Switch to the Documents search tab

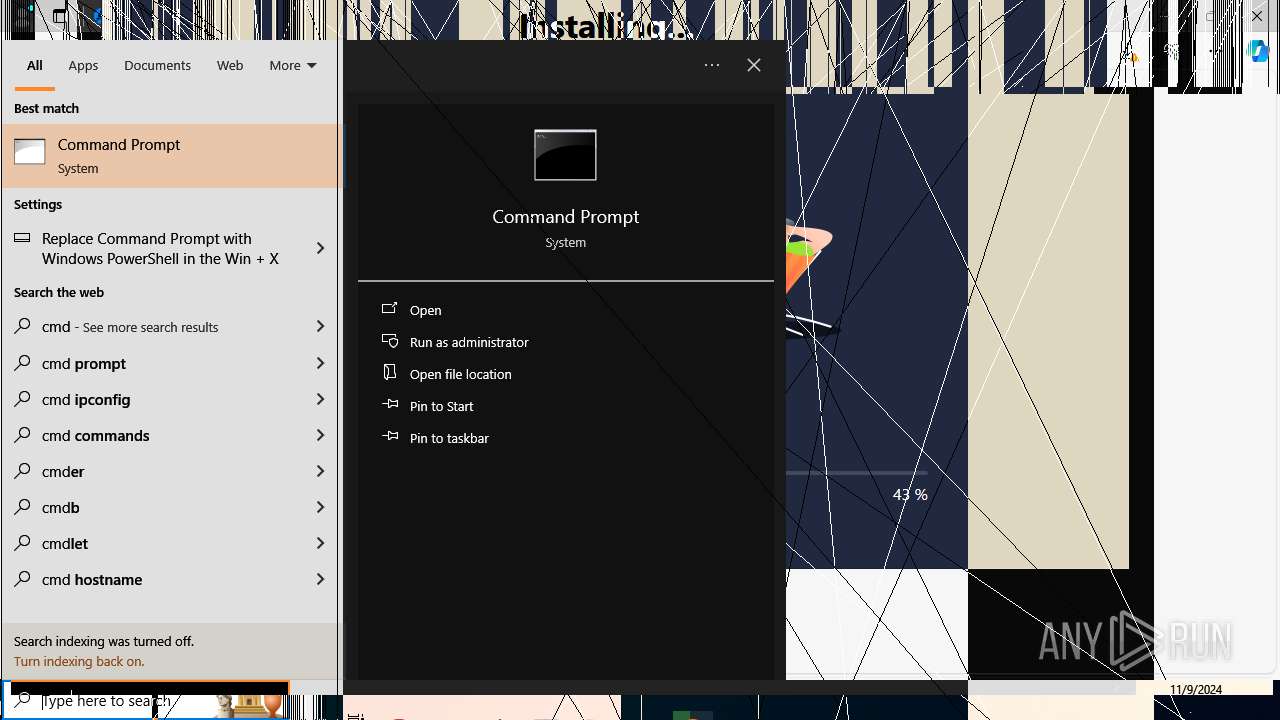(x=157, y=65)
